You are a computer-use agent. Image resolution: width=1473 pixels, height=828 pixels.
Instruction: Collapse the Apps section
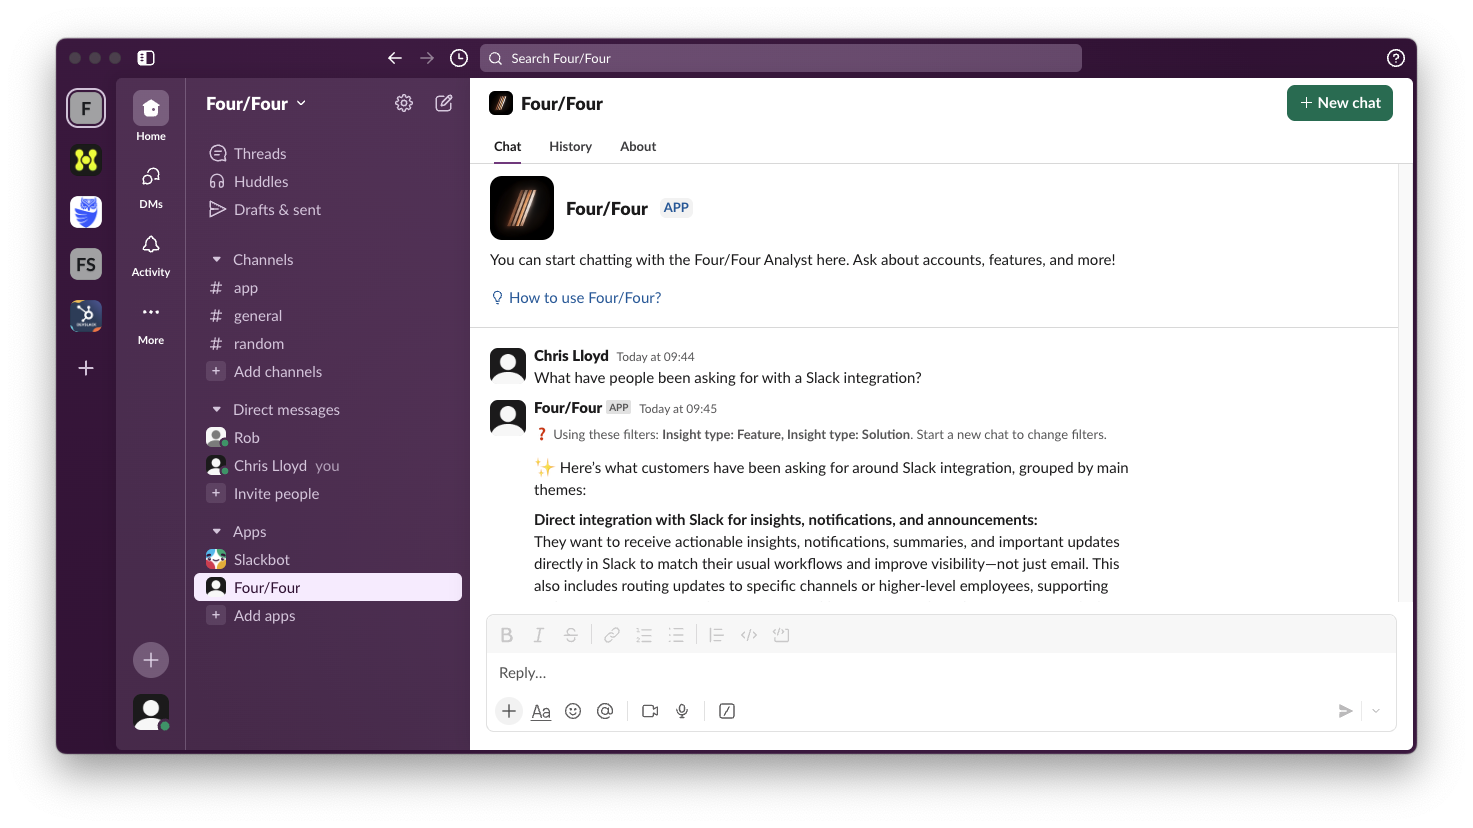pos(217,532)
